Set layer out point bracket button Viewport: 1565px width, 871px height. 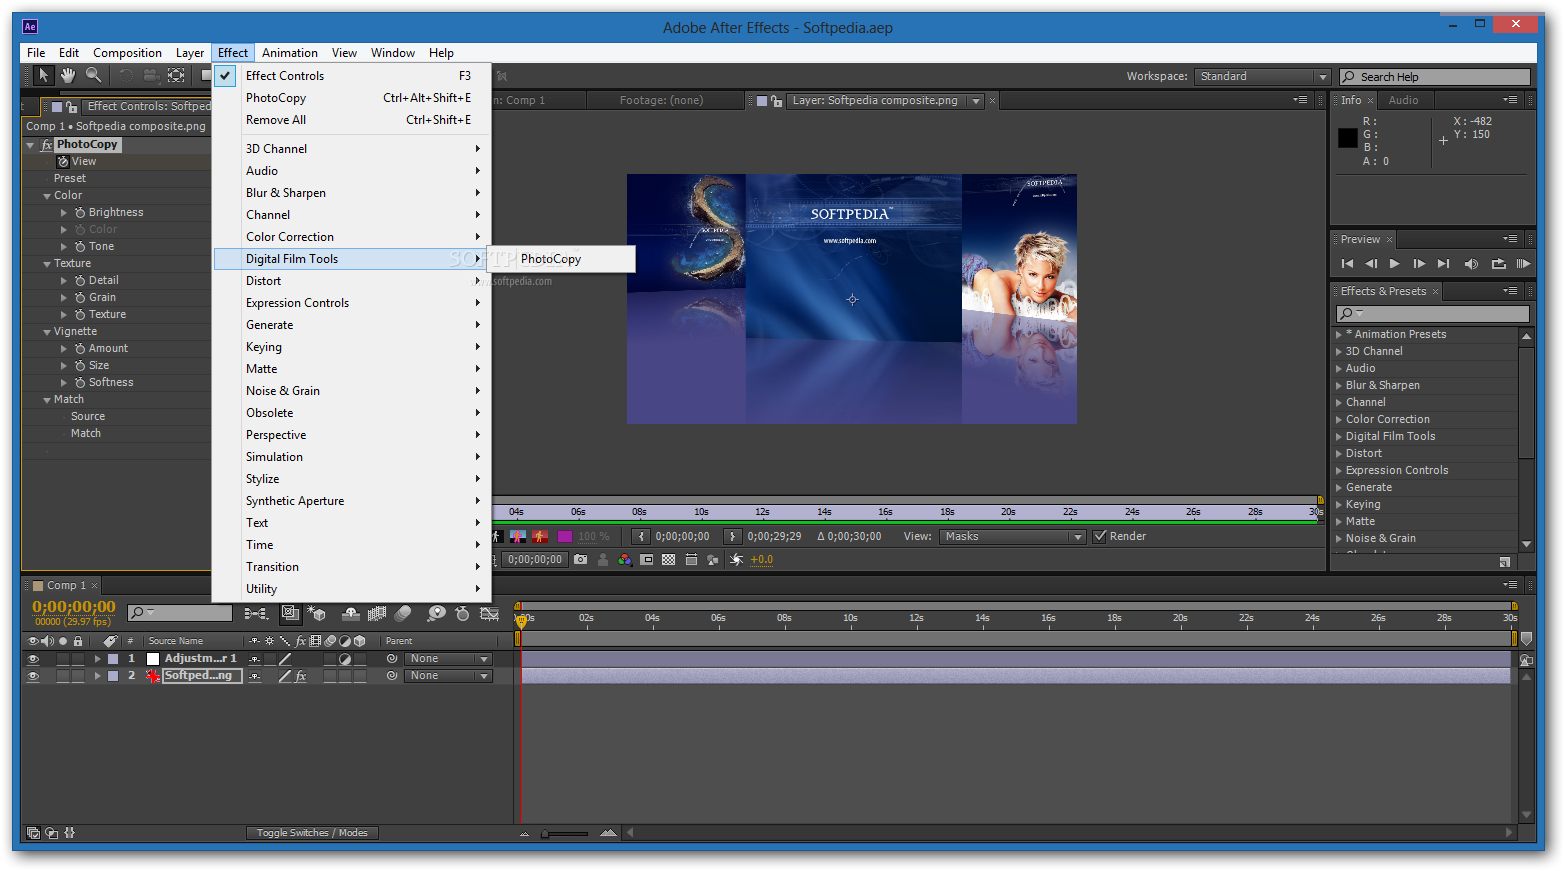pos(733,536)
